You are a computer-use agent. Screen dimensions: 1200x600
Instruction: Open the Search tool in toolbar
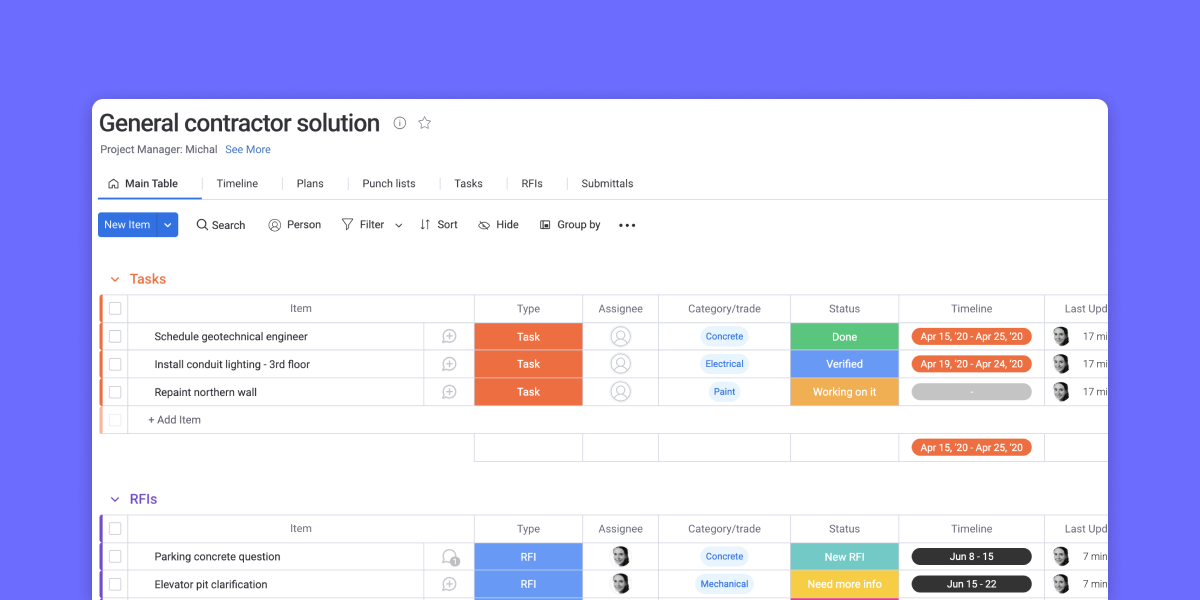tap(220, 225)
